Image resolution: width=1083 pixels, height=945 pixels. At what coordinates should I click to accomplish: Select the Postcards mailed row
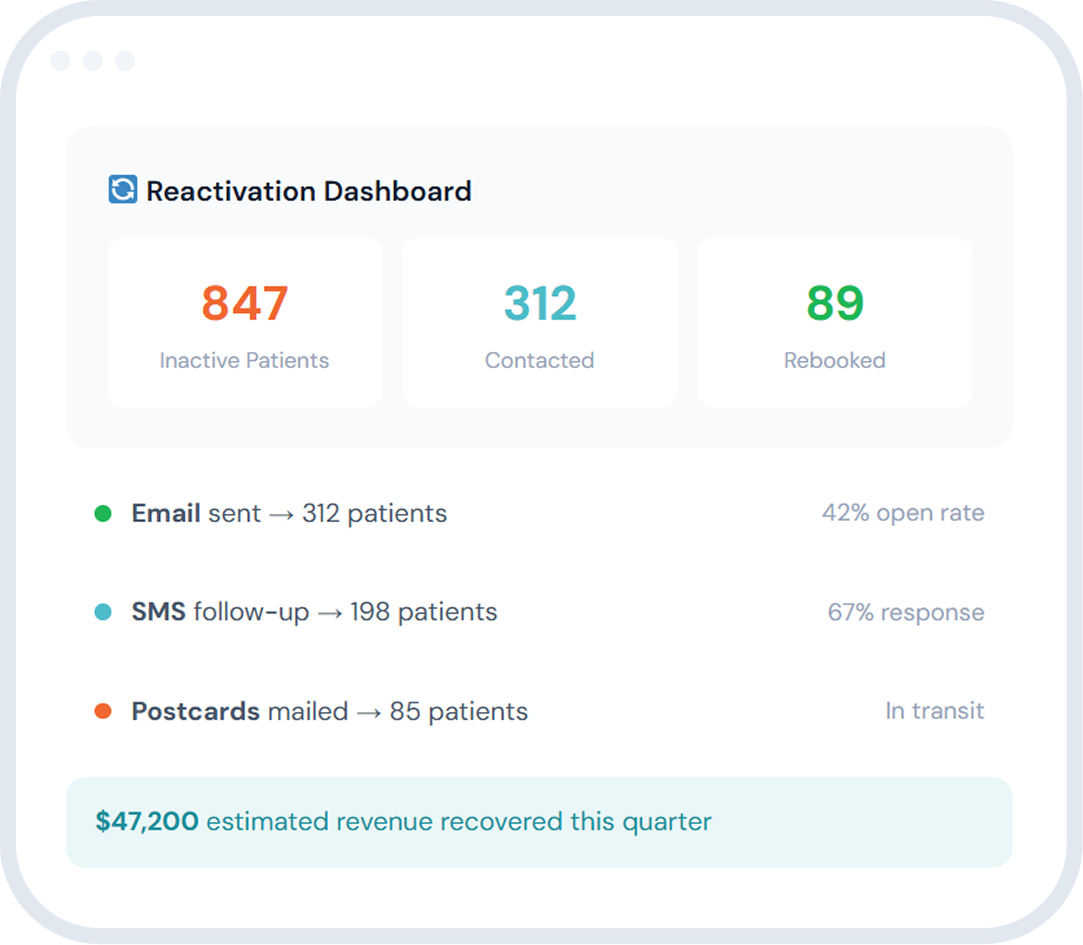pyautogui.click(x=329, y=712)
